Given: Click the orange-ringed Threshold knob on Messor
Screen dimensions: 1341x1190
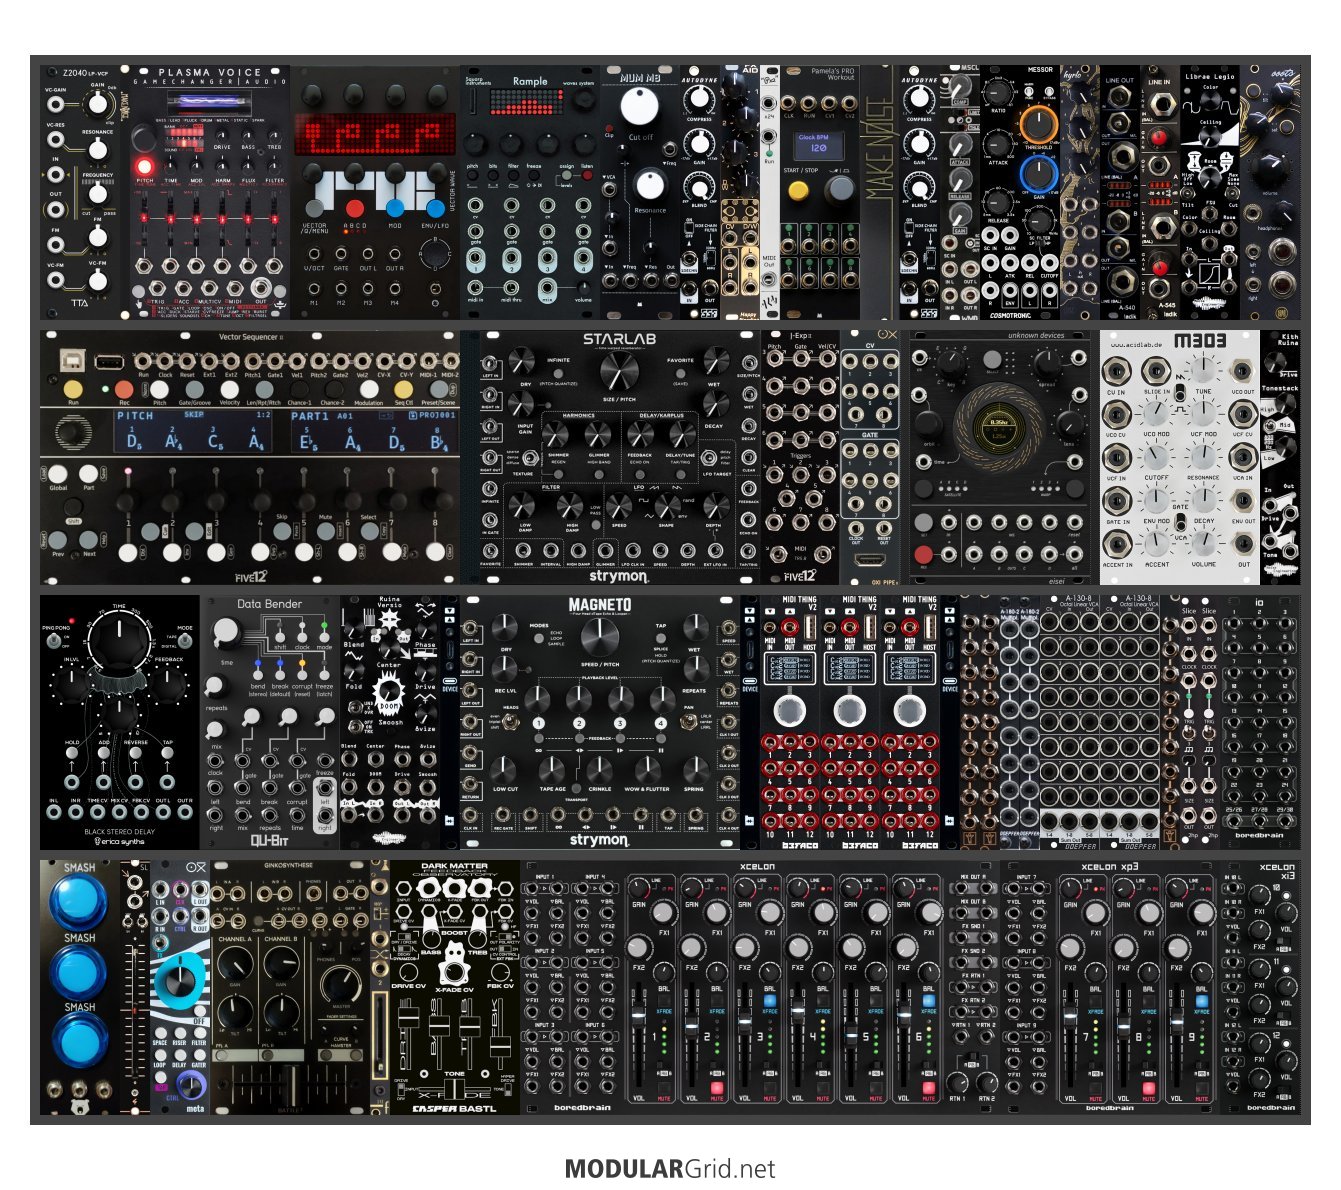Looking at the screenshot, I should click(x=1039, y=124).
